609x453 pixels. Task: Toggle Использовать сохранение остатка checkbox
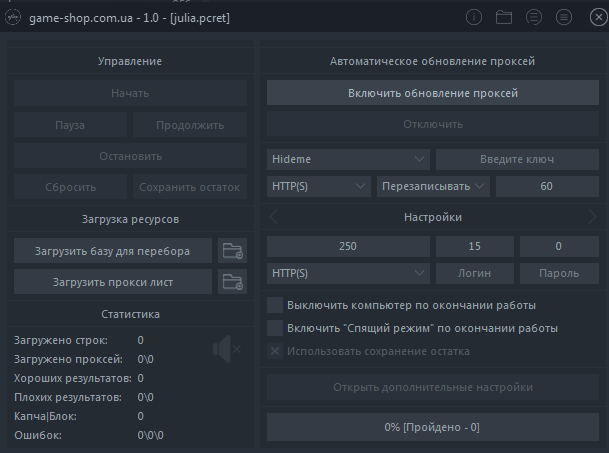(275, 351)
